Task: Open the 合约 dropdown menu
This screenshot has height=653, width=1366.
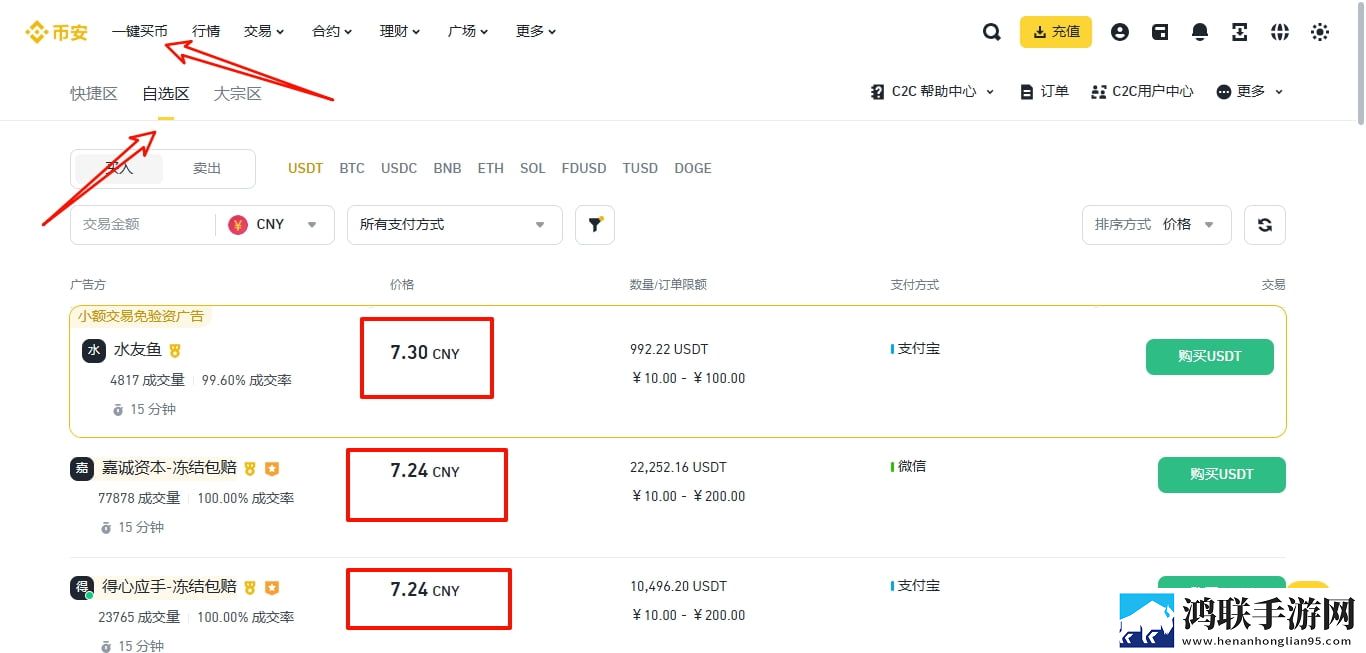Action: point(332,32)
